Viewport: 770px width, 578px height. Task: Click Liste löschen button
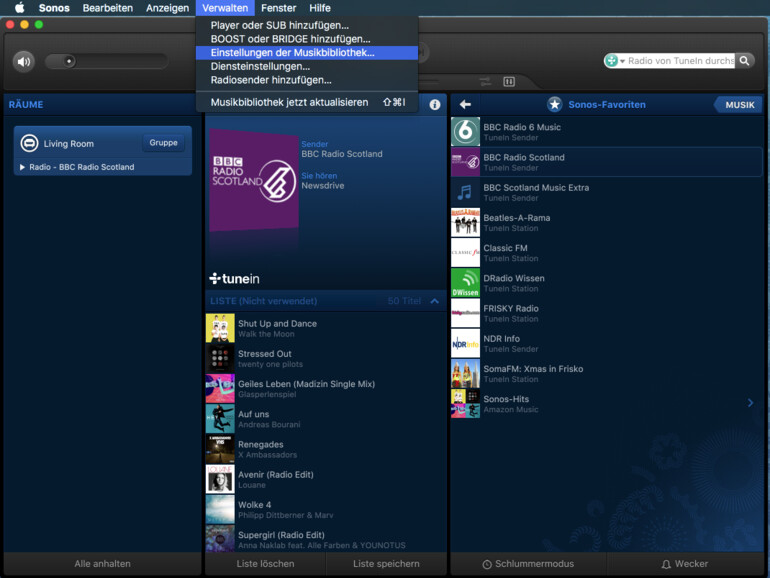pos(265,564)
